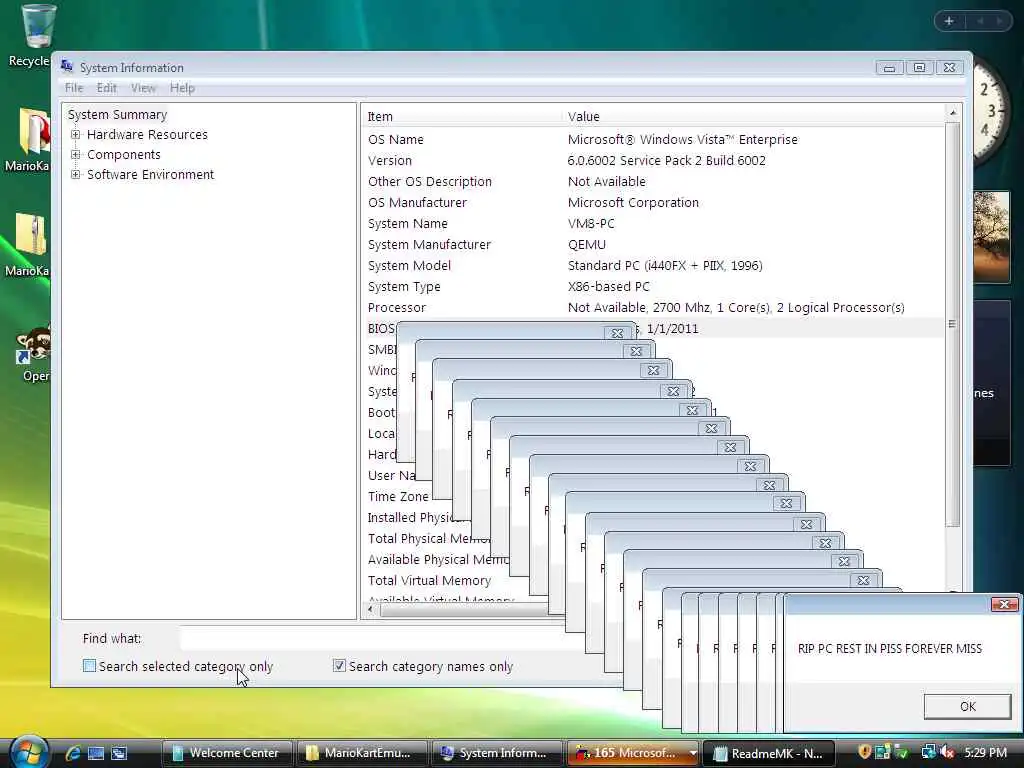Click the Value column header
This screenshot has width=1024, height=768.
[754, 116]
